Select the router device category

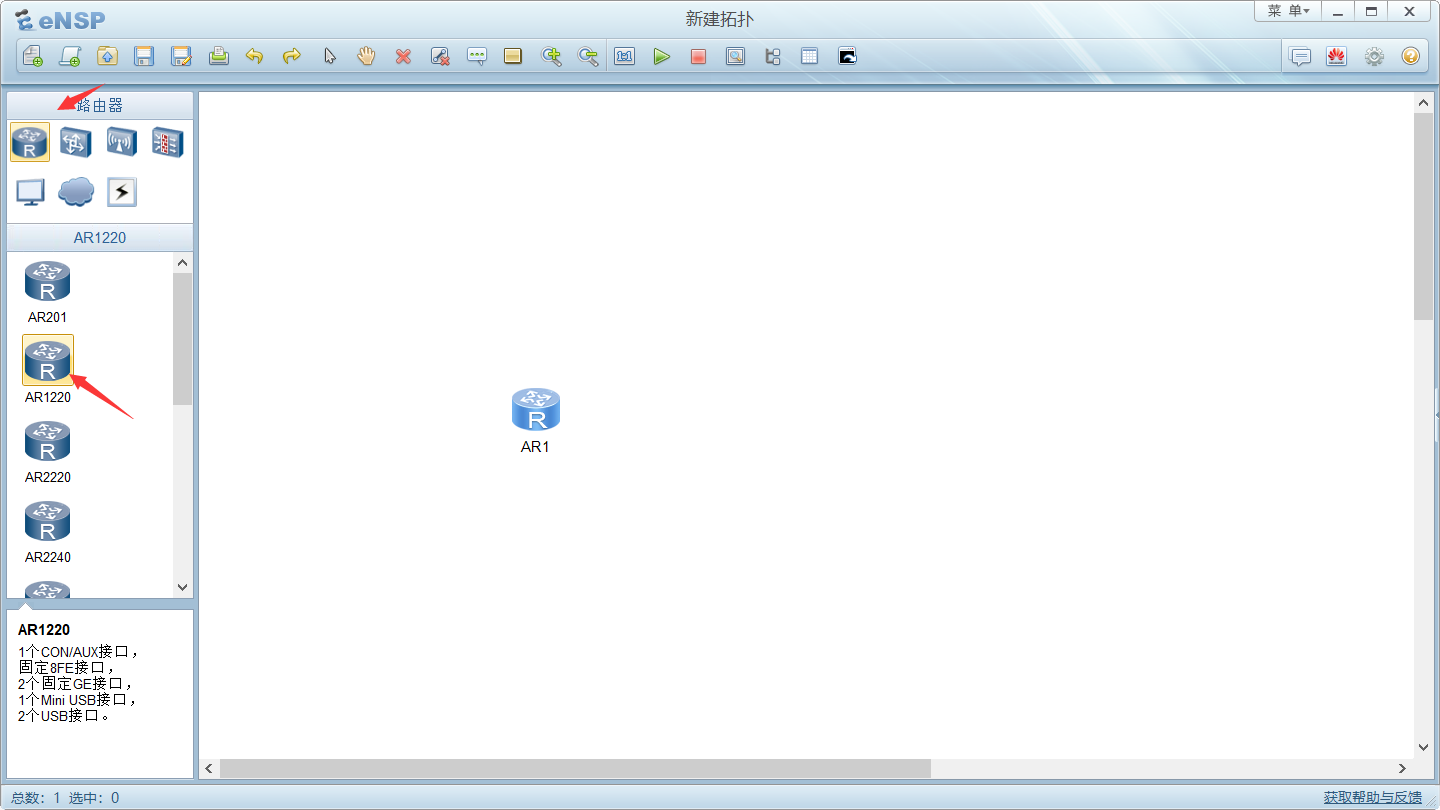point(30,143)
